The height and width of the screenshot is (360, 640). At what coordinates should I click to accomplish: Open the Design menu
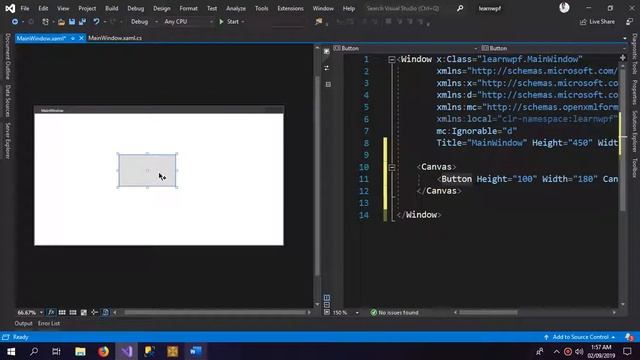point(162,8)
